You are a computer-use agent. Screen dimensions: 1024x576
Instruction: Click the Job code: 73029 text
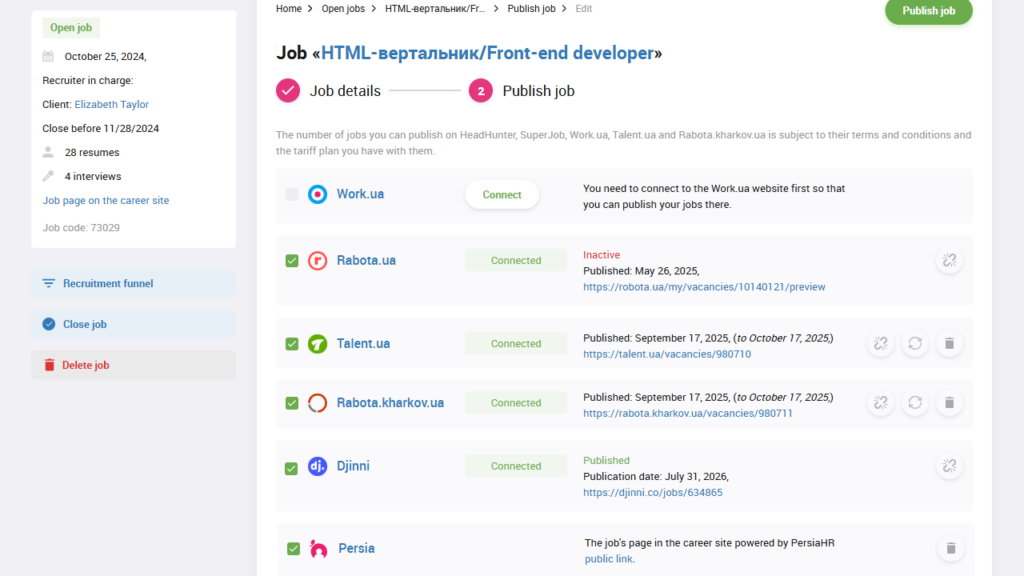click(81, 228)
